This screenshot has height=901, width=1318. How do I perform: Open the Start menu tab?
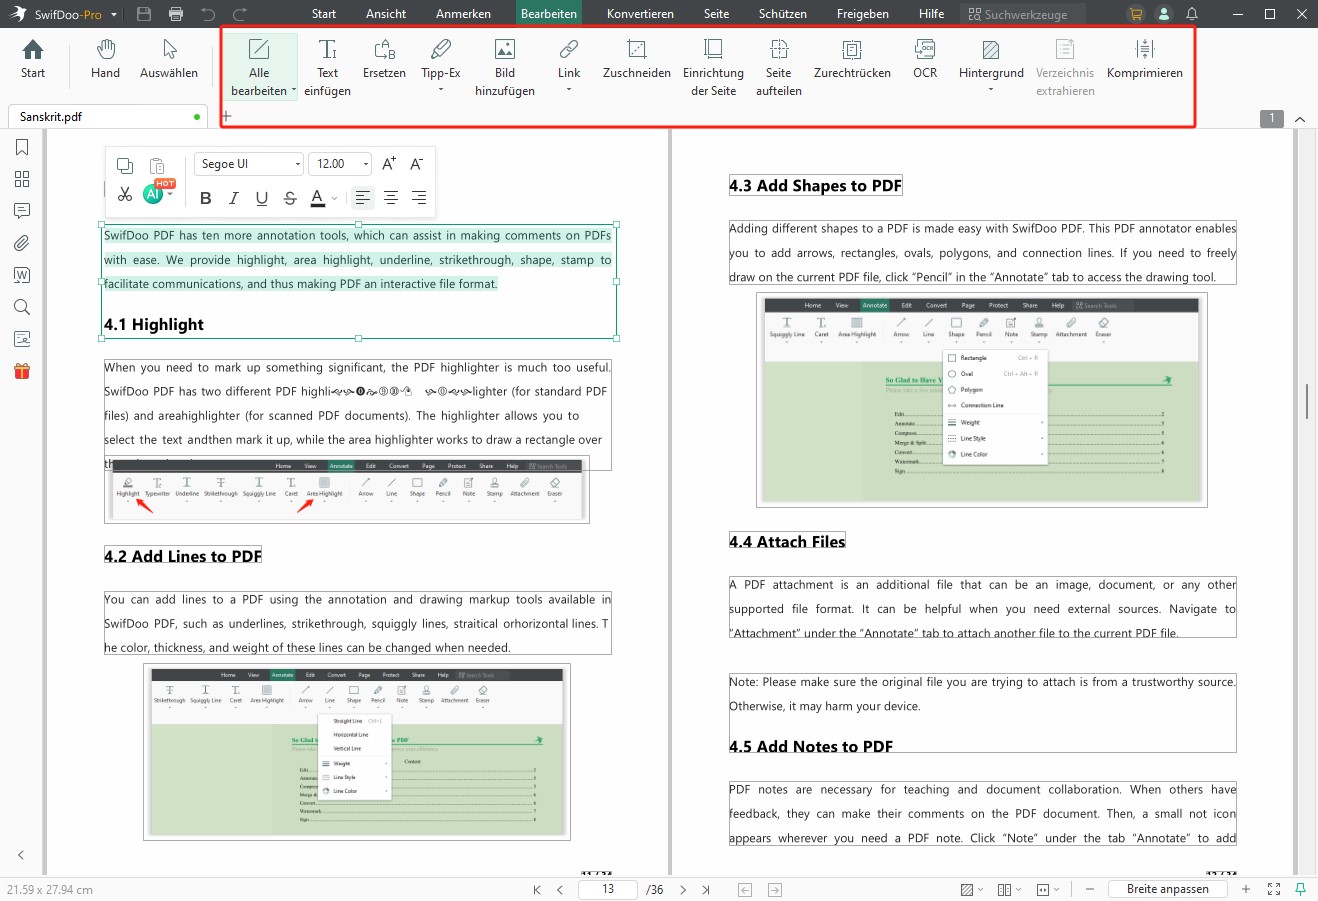(324, 14)
